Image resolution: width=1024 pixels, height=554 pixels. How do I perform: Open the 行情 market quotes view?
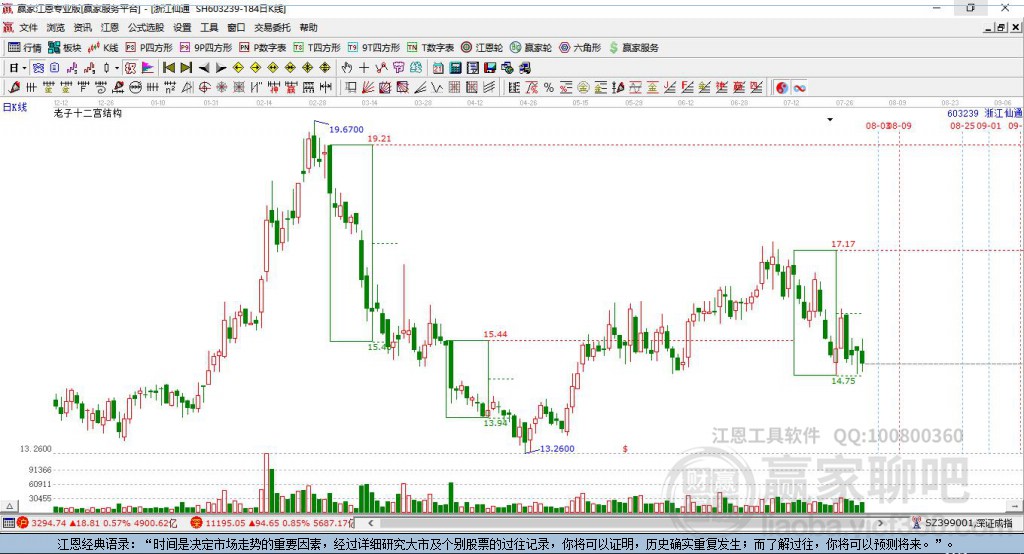(25, 48)
